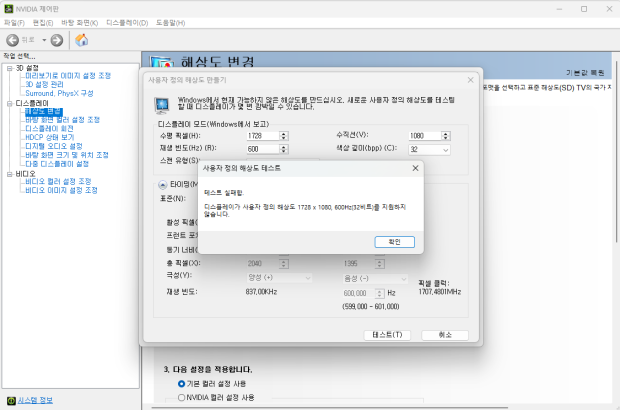Image resolution: width=620 pixels, height=410 pixels.
Task: Click the 837.00KHz horizontal refresh value
Action: tap(261, 292)
